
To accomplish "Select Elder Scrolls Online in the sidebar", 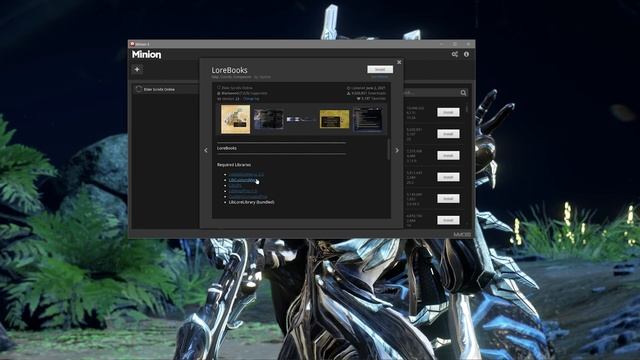I will pos(165,89).
